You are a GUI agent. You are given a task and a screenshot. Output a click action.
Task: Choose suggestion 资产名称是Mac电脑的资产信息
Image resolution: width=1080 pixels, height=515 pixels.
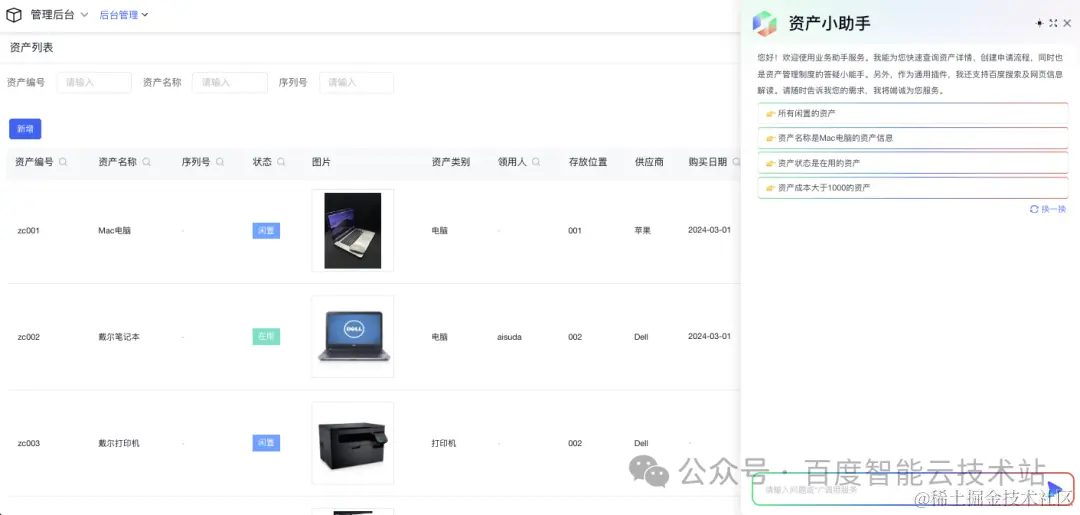913,138
